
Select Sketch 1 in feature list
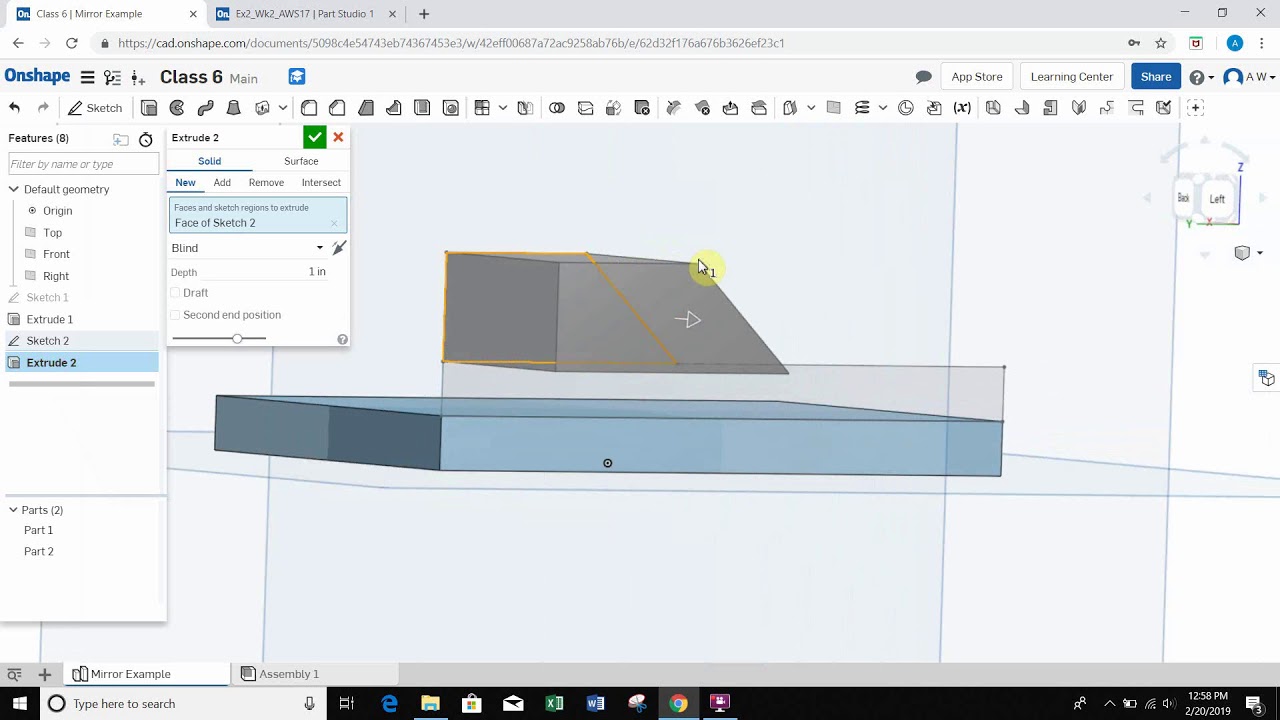[x=47, y=298]
